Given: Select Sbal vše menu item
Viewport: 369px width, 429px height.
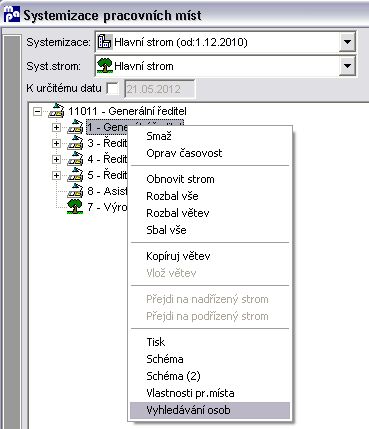Looking at the screenshot, I should pyautogui.click(x=210, y=230).
